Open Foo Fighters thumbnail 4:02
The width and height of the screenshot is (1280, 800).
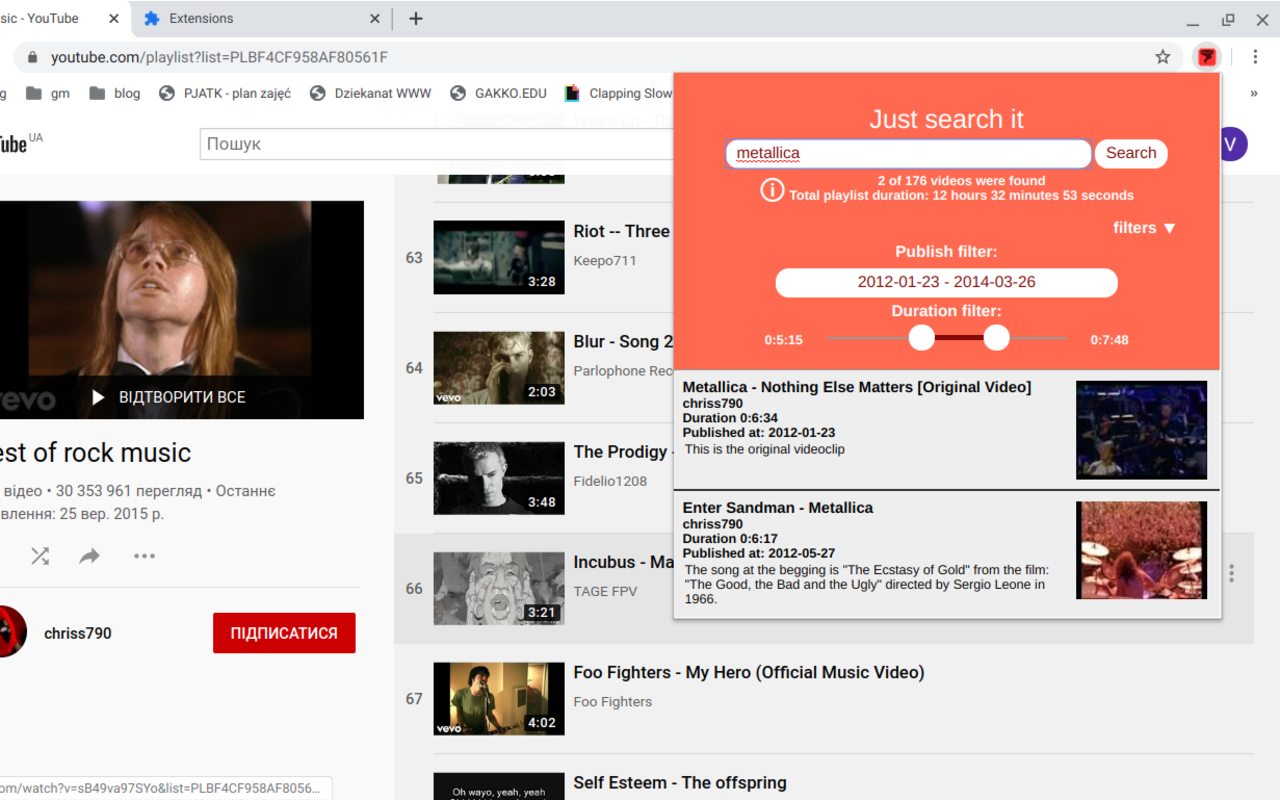pos(499,699)
